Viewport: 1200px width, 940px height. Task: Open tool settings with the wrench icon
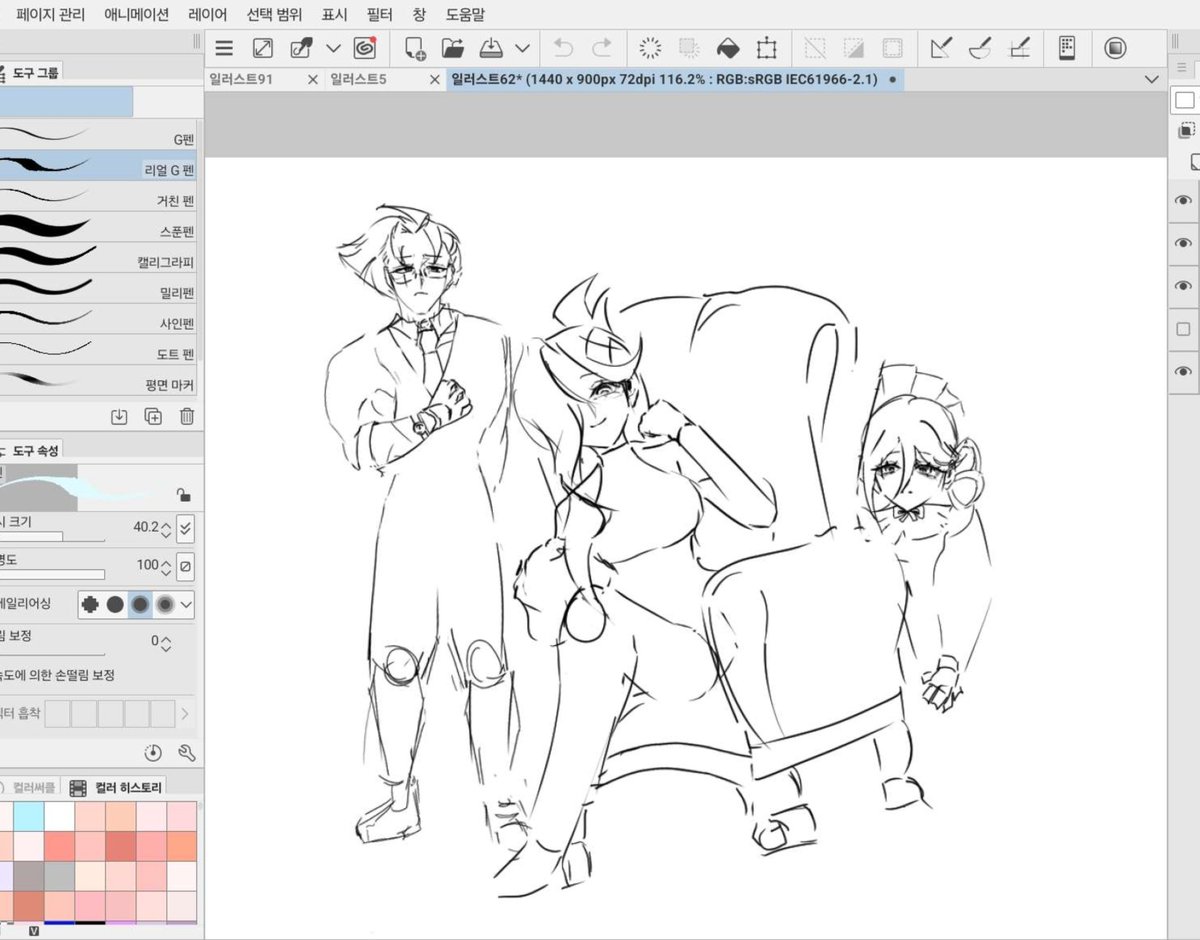[187, 752]
